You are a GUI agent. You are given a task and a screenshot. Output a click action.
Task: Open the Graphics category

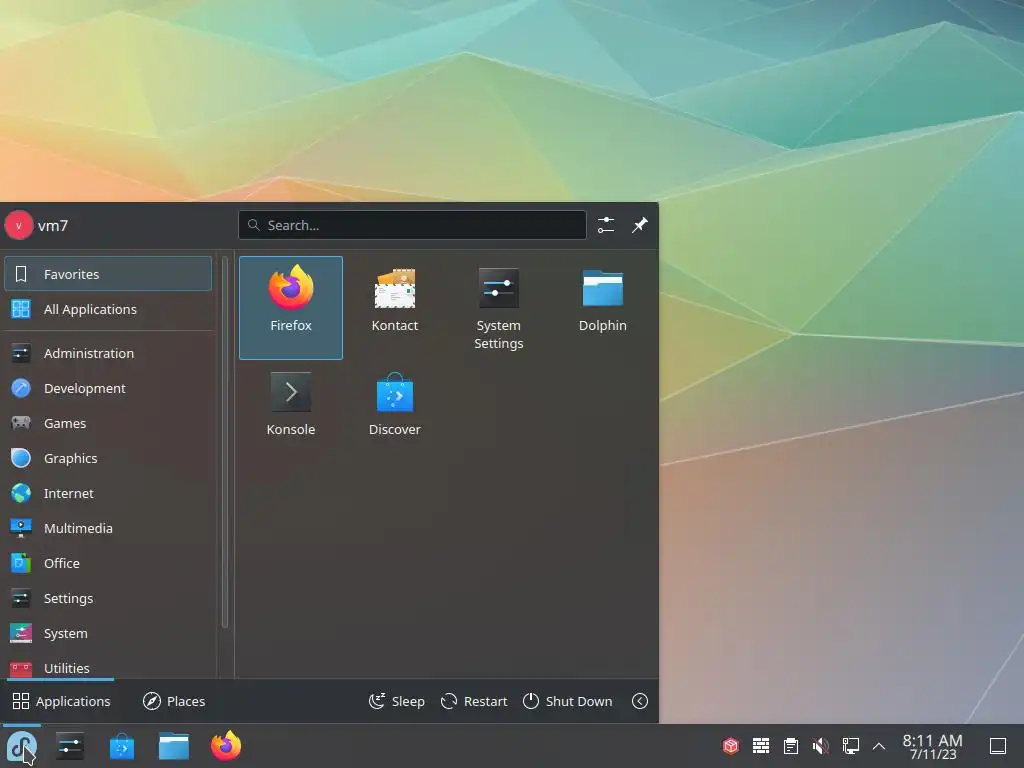[x=108, y=458]
